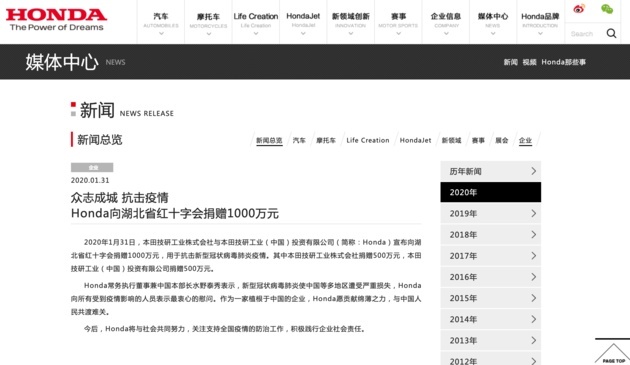The image size is (630, 365).
Task: Select the 赛事 news filter tab
Action: tap(478, 140)
